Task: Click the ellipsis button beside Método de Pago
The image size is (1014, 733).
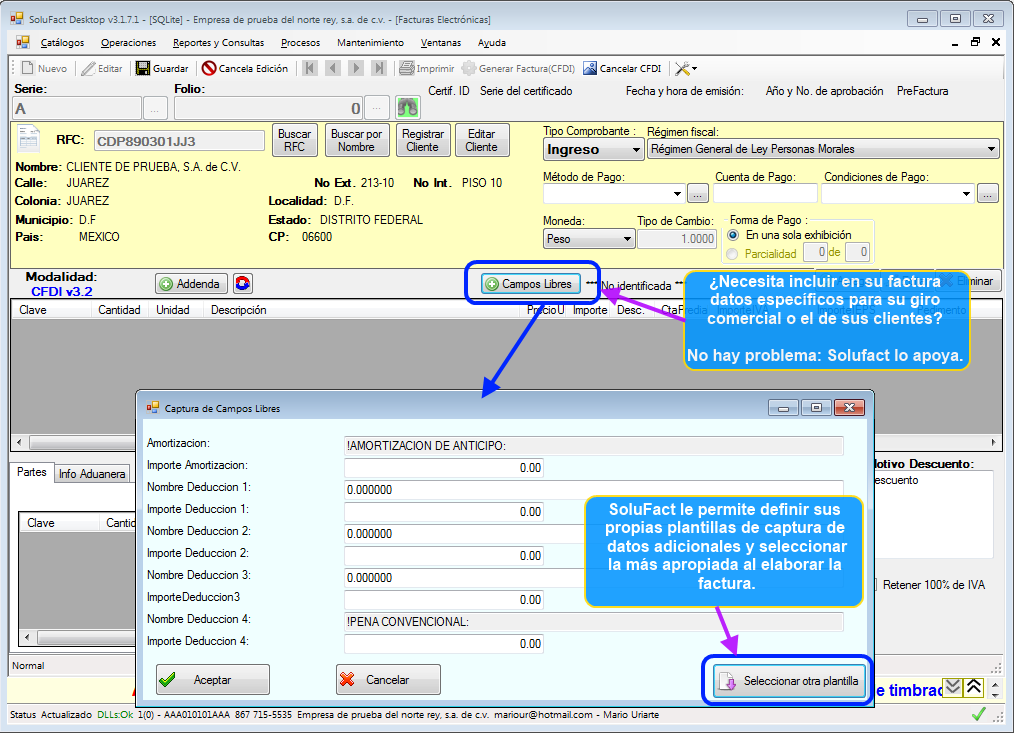Action: (x=698, y=193)
